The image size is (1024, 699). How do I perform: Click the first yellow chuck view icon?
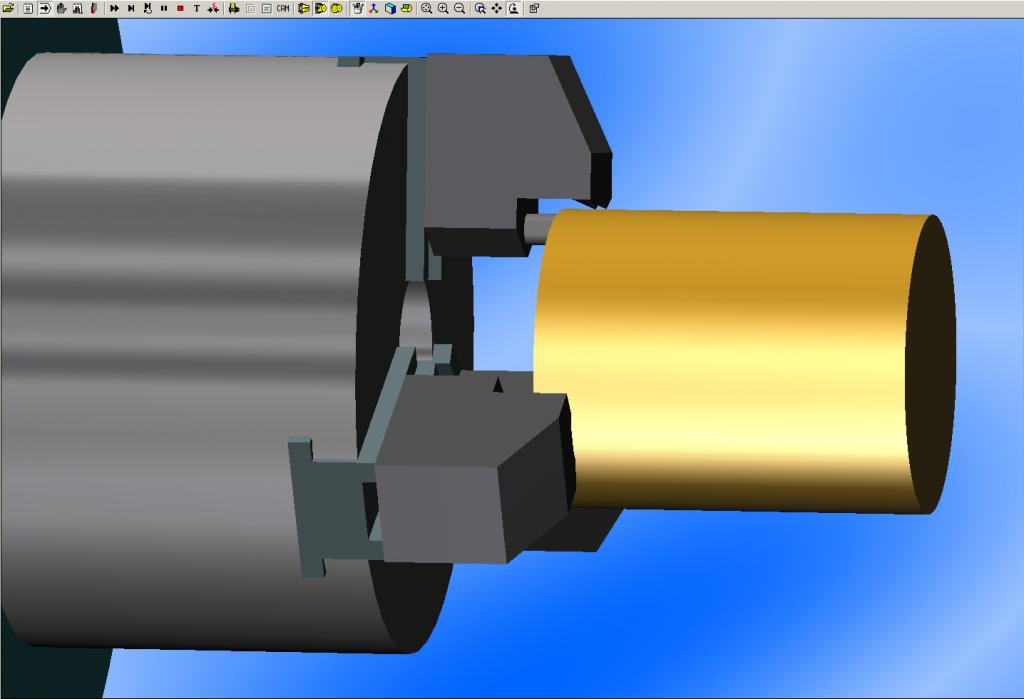coord(304,8)
